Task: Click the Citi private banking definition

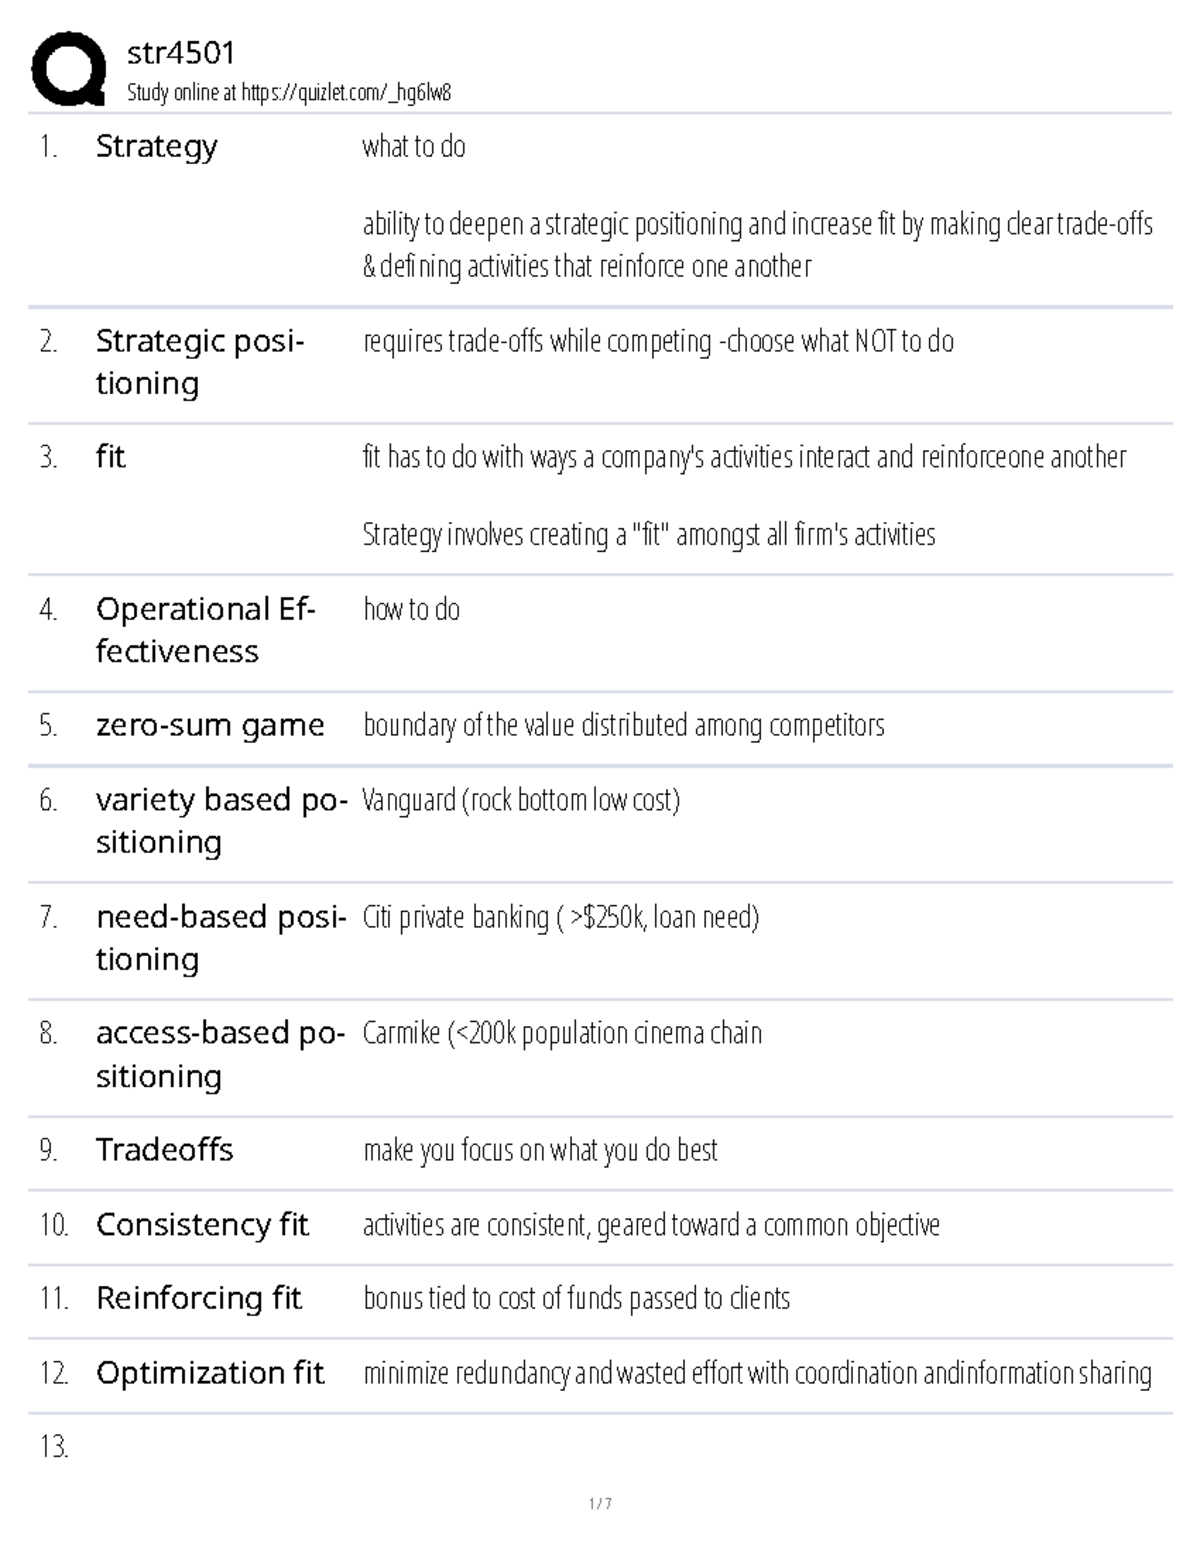Action: (561, 917)
